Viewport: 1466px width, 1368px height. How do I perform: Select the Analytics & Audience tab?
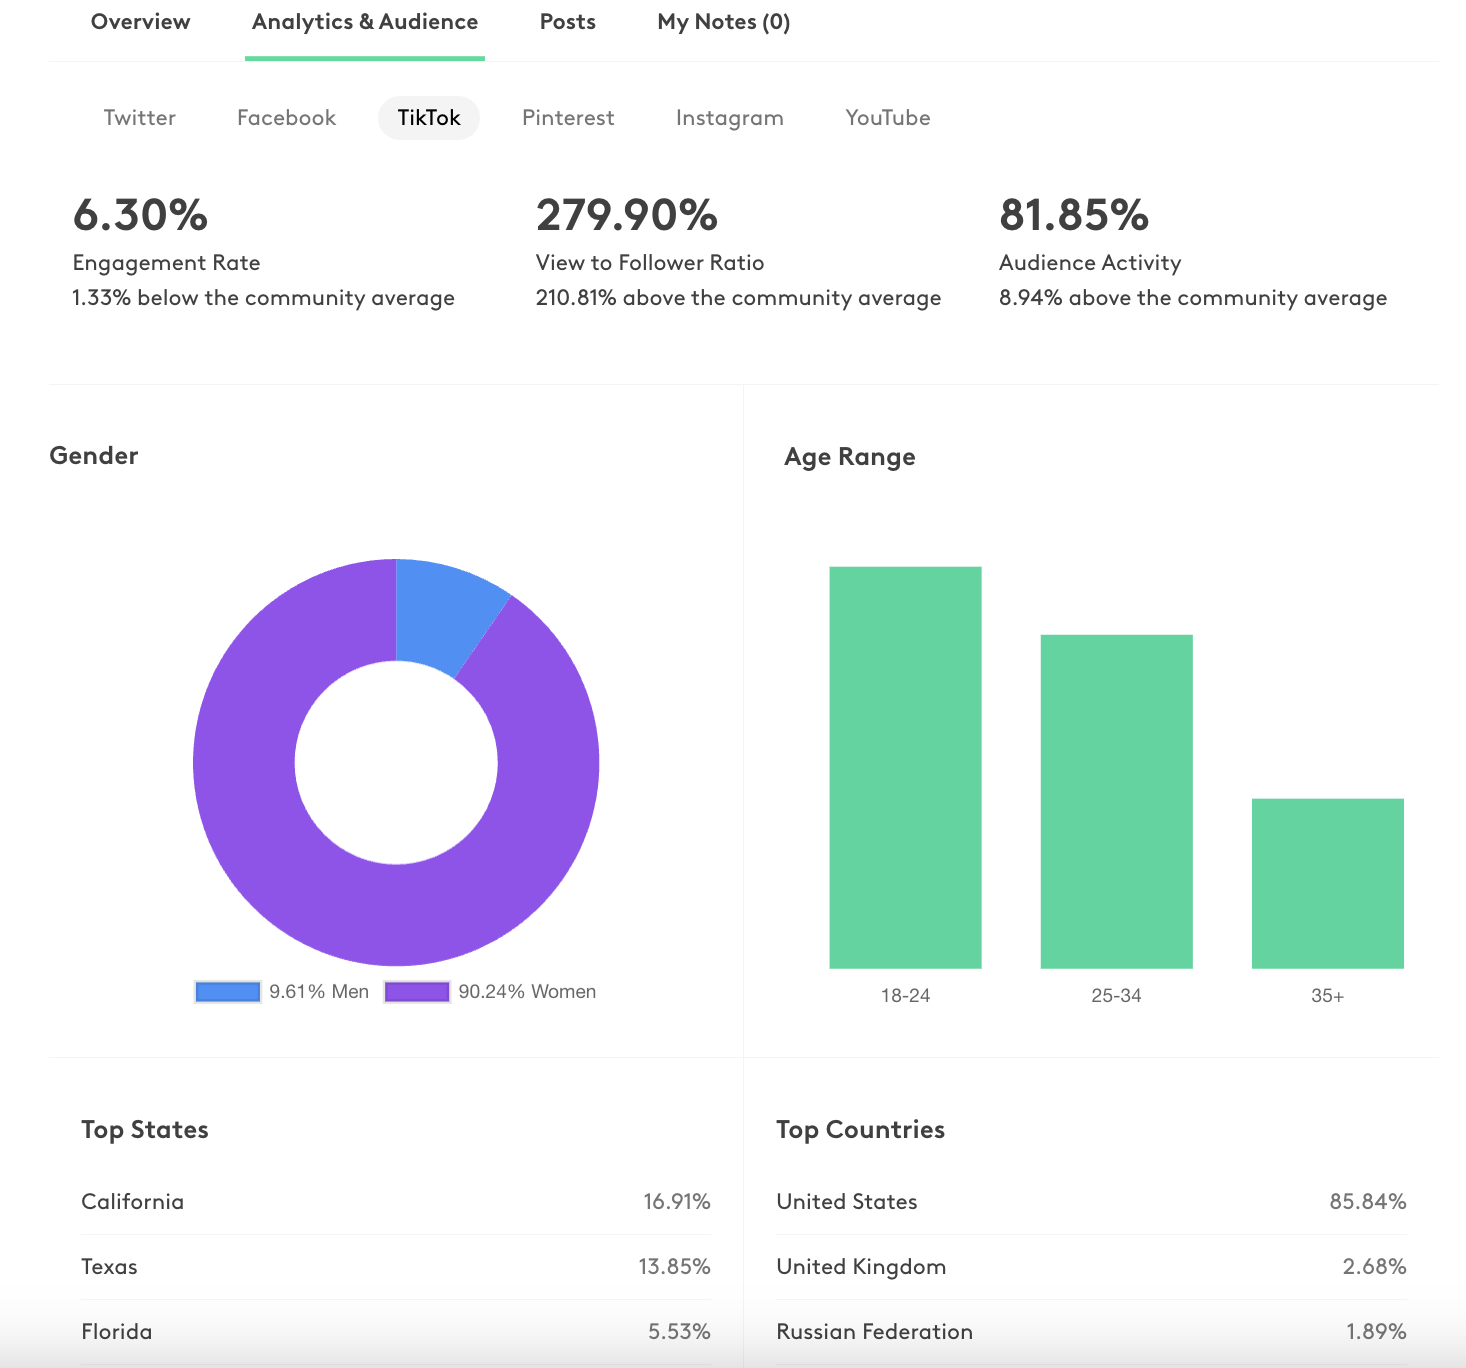[364, 22]
